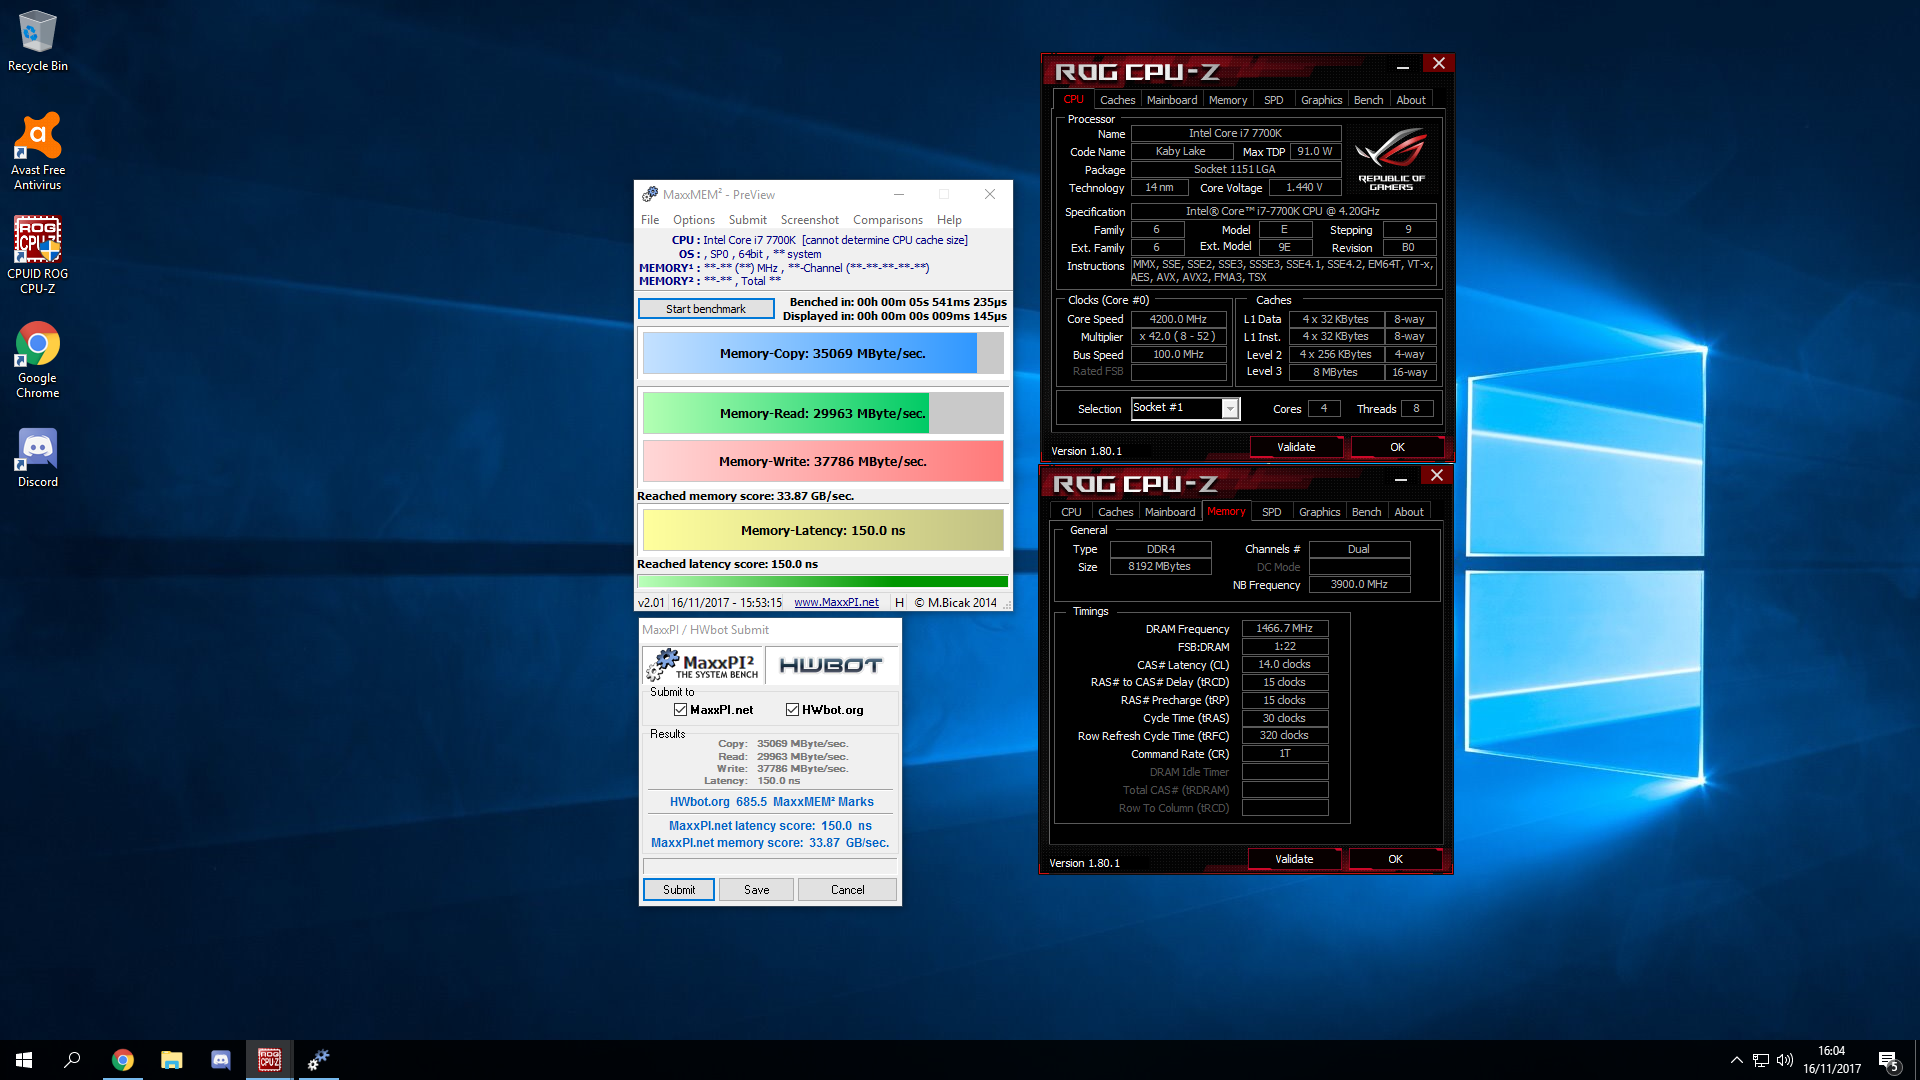Click the green progress bar in MaxxMEM

[822, 581]
